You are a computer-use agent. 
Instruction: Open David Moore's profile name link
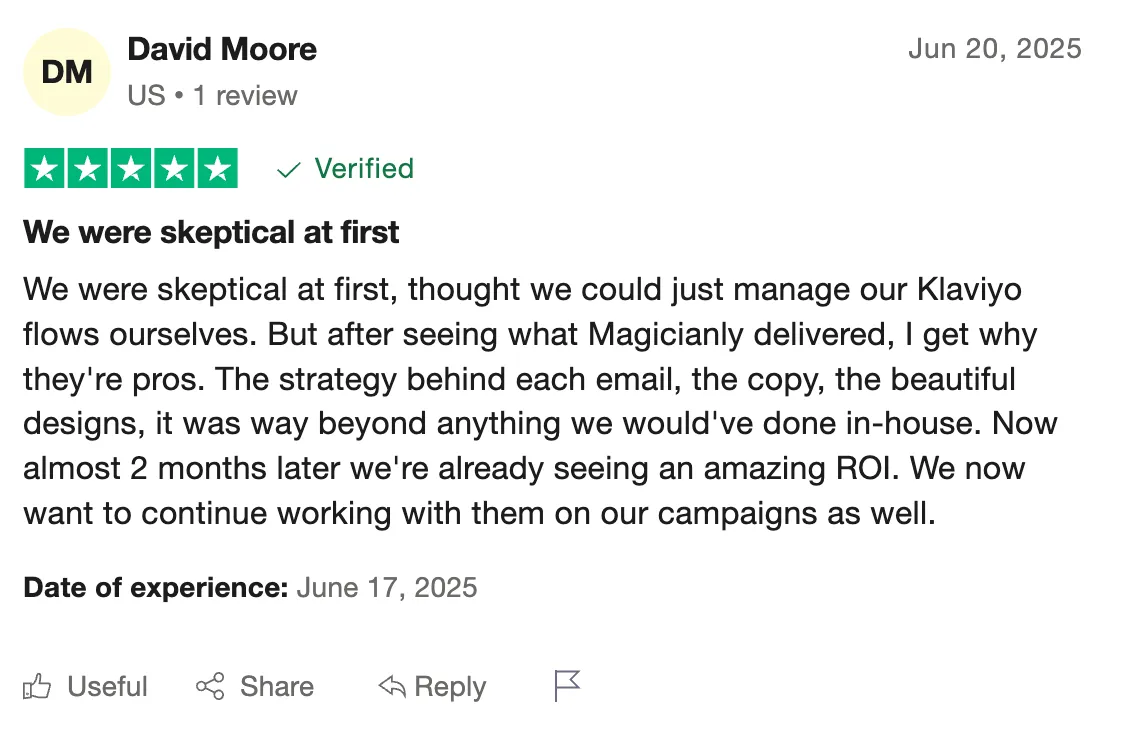click(x=222, y=49)
